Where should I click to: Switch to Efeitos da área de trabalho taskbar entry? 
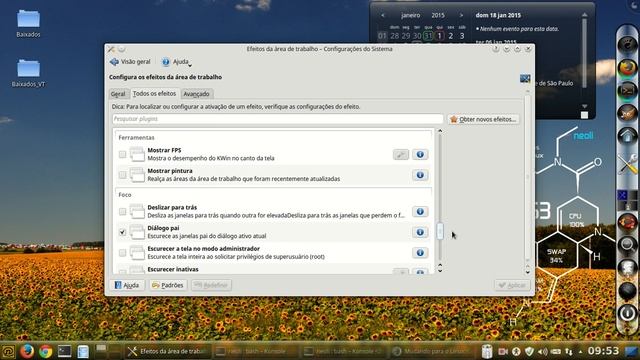[167, 351]
